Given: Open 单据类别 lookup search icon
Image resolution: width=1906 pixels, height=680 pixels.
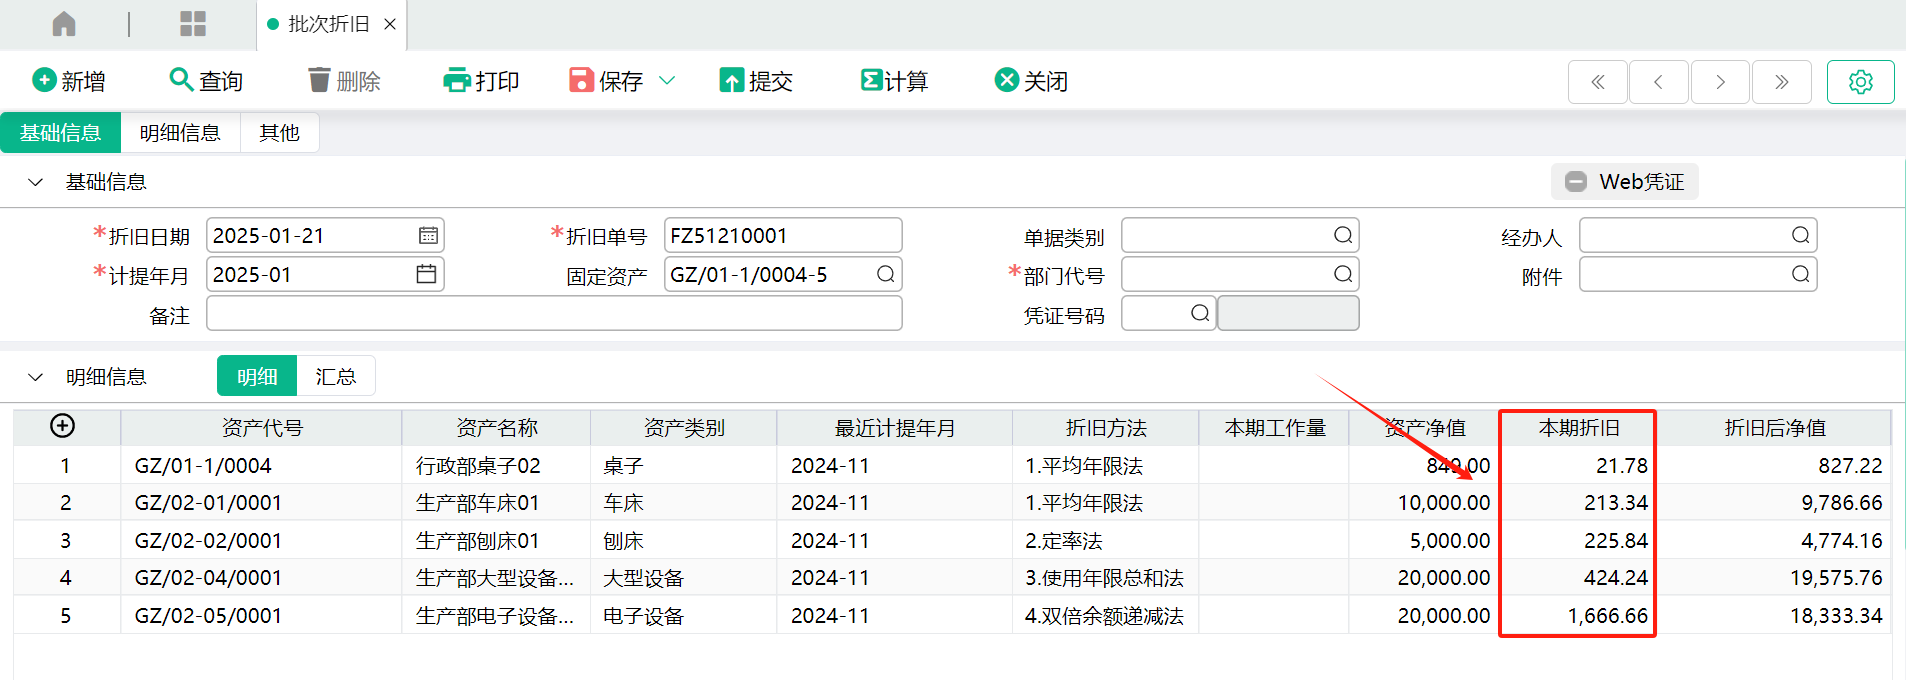Looking at the screenshot, I should (x=1343, y=235).
